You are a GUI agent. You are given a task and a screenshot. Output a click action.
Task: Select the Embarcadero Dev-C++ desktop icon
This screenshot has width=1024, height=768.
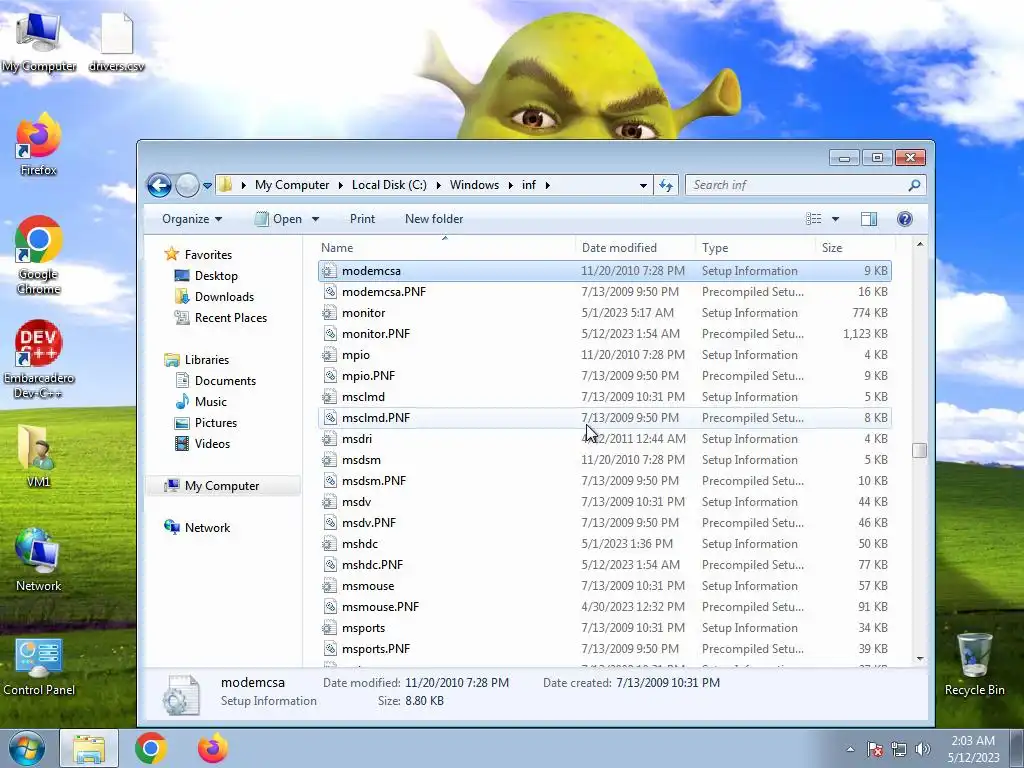[x=39, y=359]
